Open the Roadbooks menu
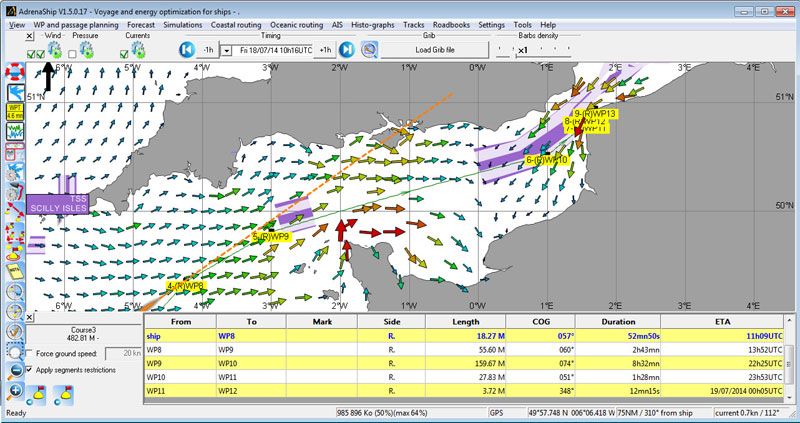Image resolution: width=800 pixels, height=423 pixels. (452, 25)
